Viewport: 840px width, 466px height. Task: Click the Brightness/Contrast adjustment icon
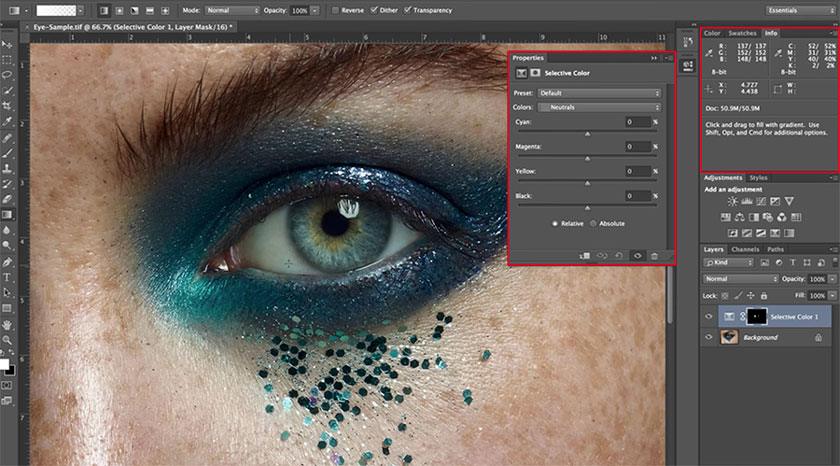pos(735,201)
